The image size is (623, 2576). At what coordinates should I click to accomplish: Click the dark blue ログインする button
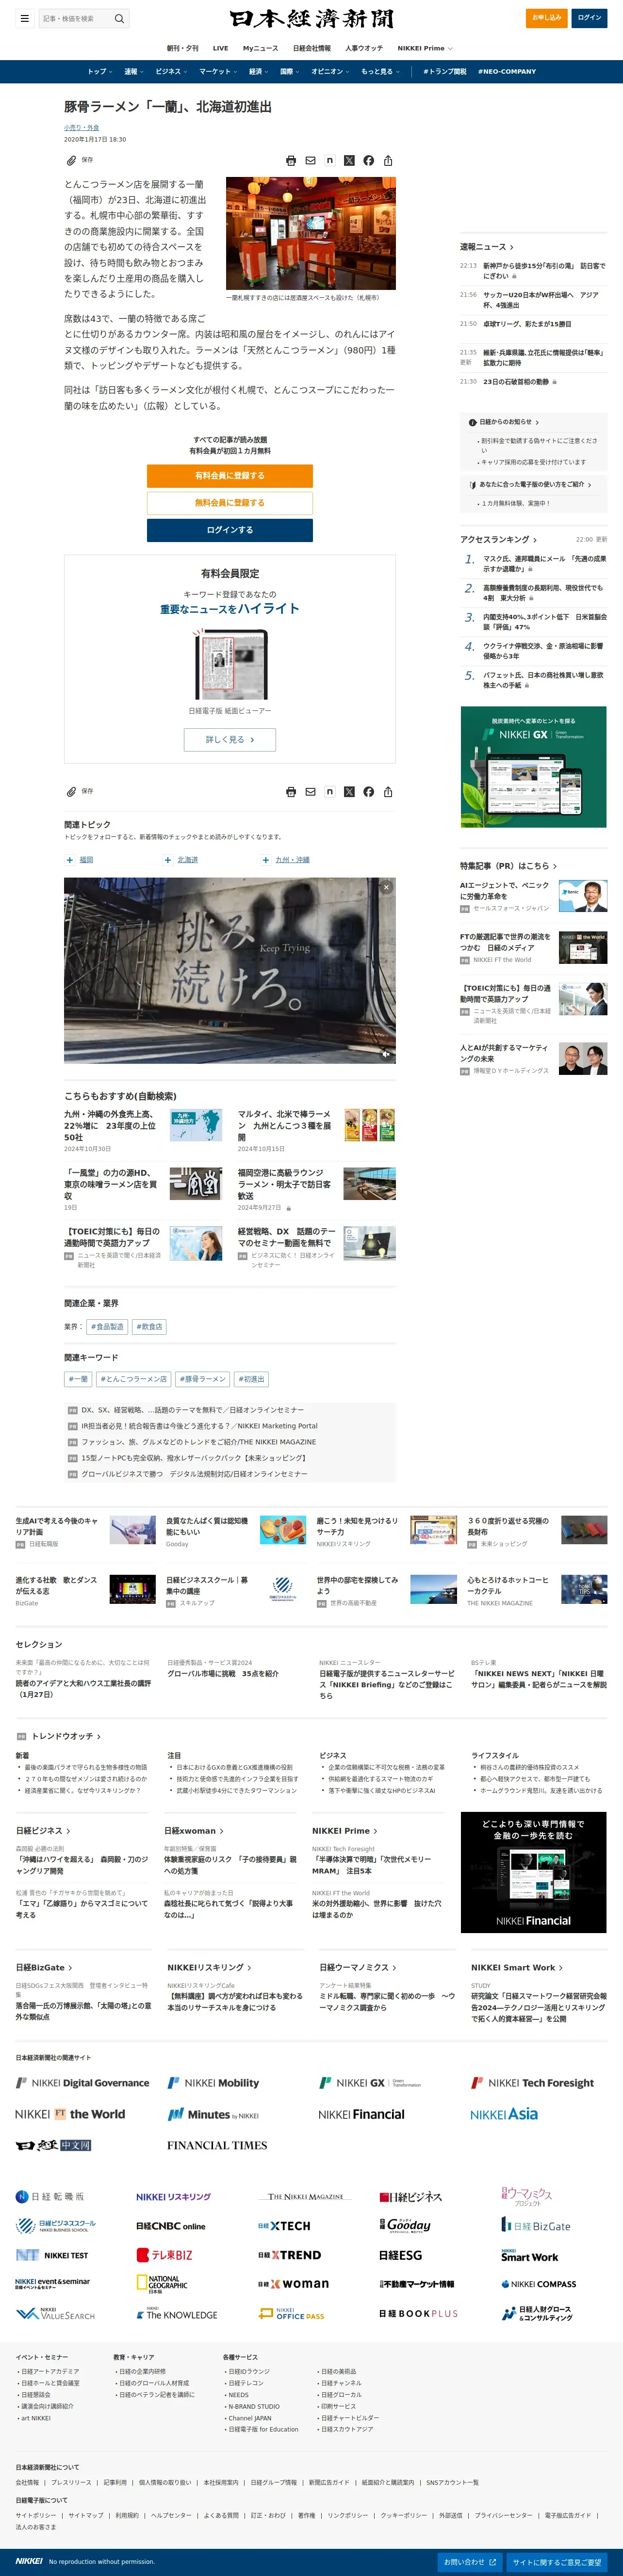(230, 530)
